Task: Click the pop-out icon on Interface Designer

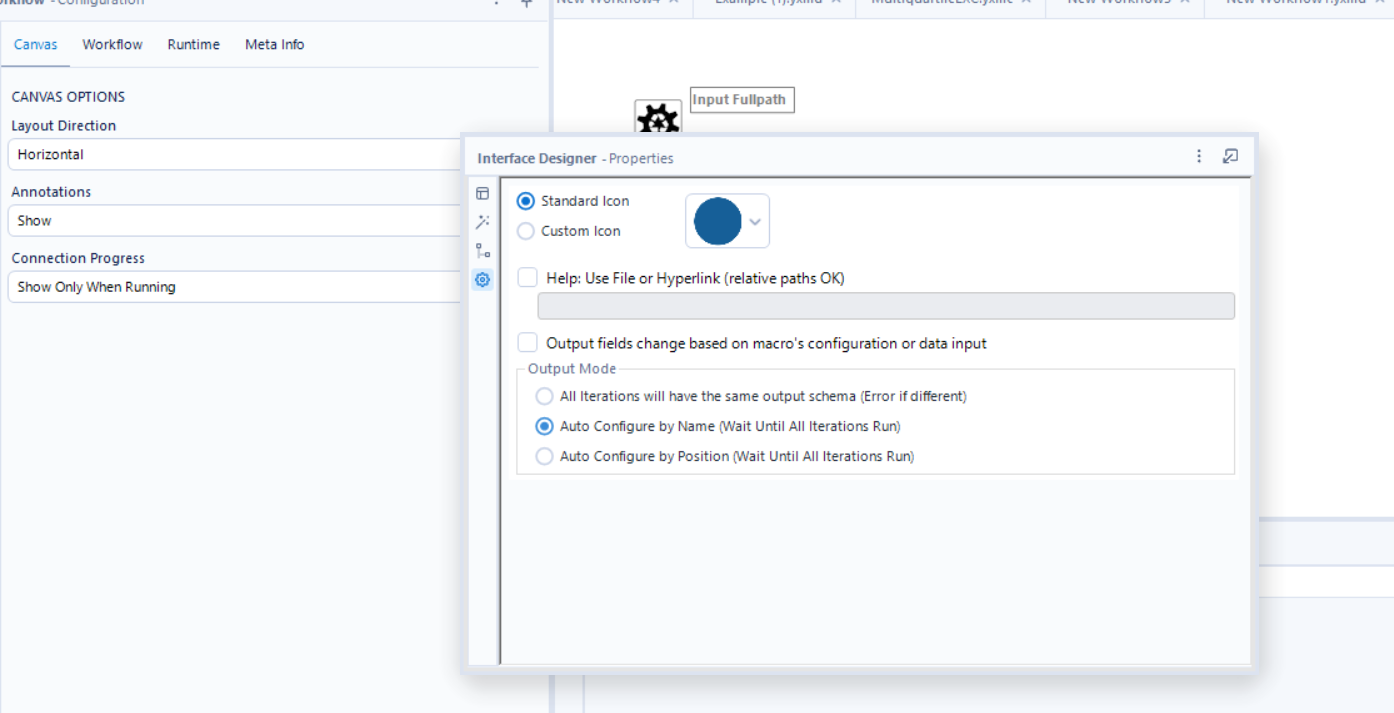Action: [1230, 156]
